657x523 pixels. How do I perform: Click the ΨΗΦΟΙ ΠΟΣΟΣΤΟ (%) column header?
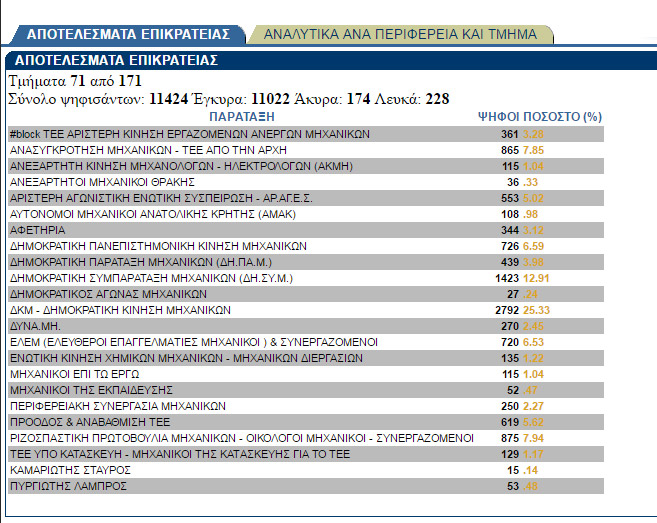540,116
